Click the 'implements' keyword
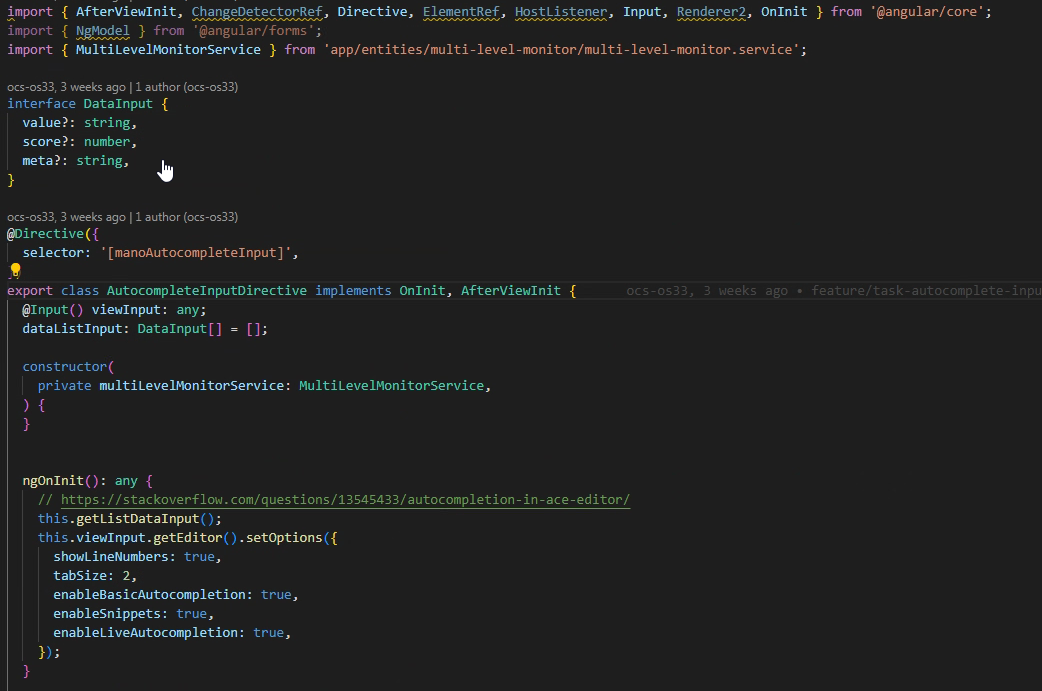Screen dimensions: 1042x691 pos(353,291)
